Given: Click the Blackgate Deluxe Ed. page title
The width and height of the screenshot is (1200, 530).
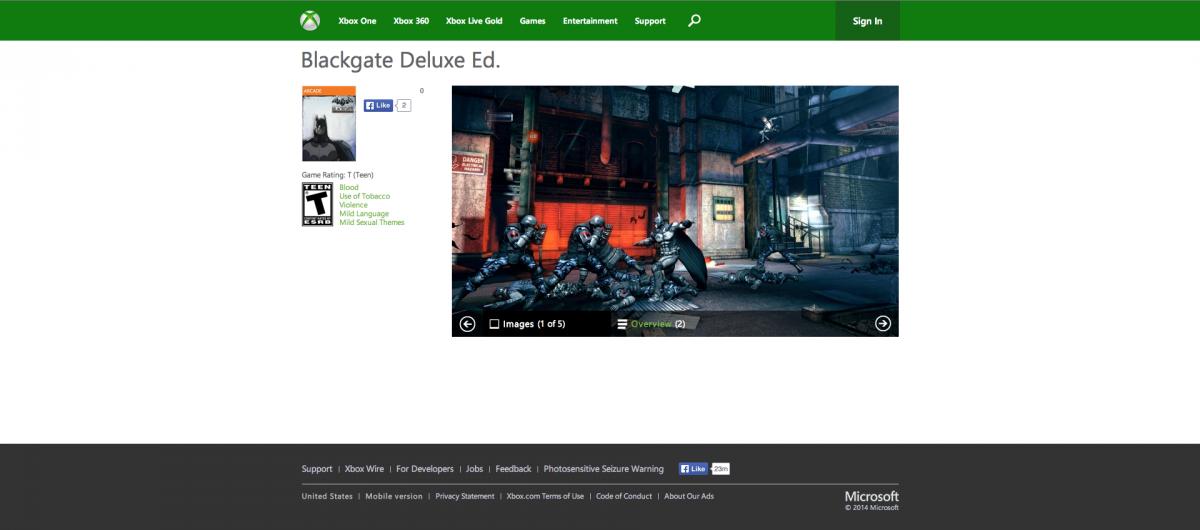Looking at the screenshot, I should 401,60.
